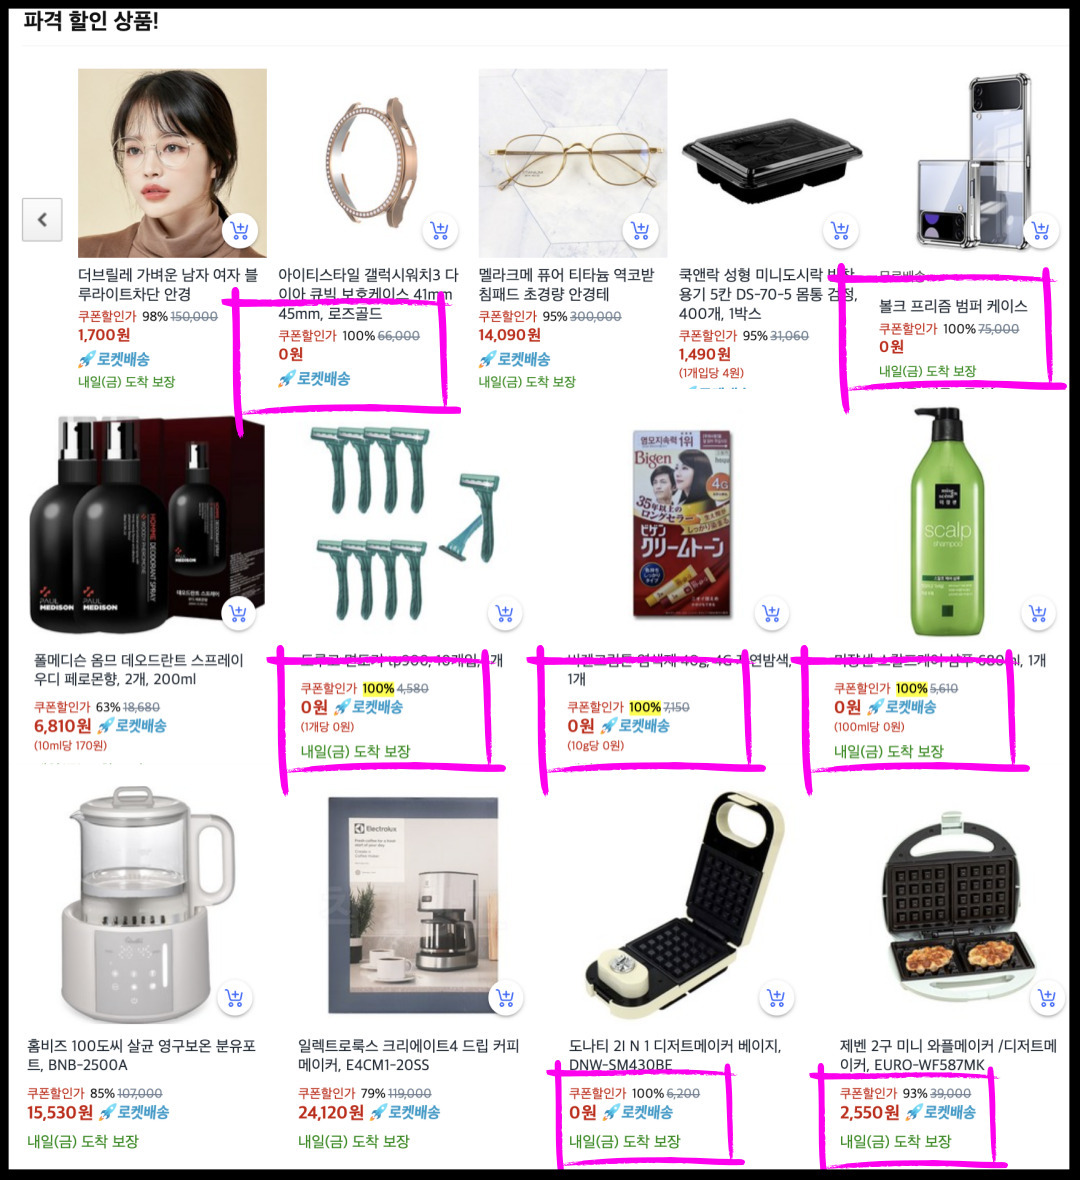Open 홈비즈 분유포트 BNB-2500A title link
Image resolution: width=1080 pixels, height=1180 pixels.
click(x=141, y=1055)
